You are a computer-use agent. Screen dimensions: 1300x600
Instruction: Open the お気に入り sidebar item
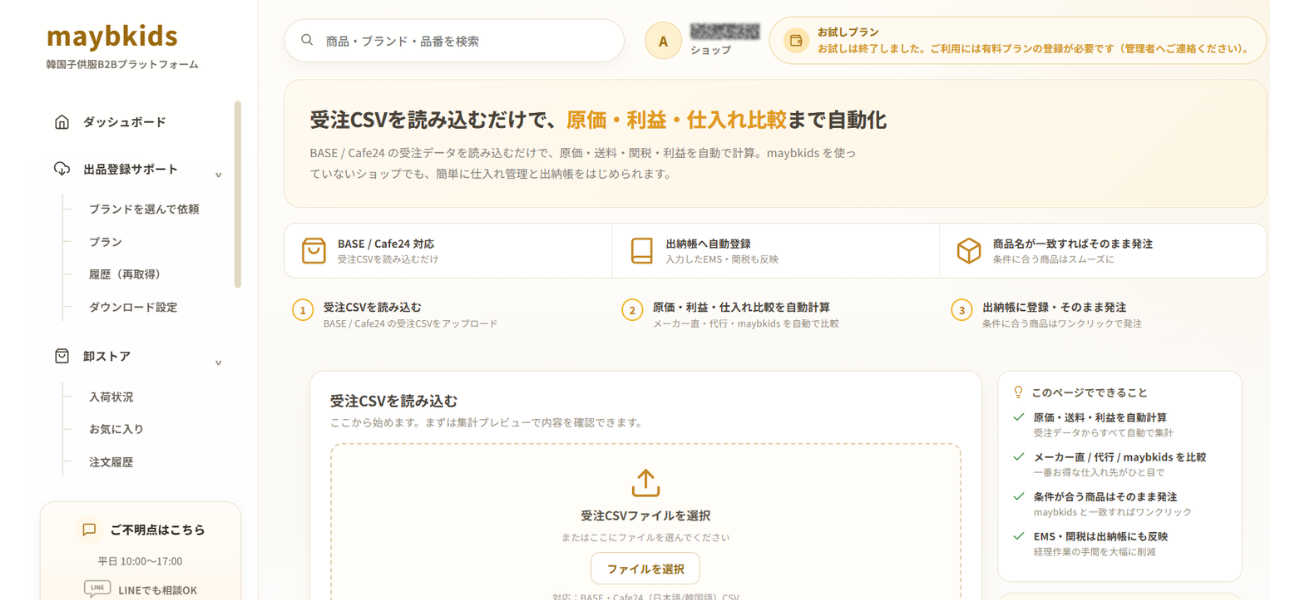click(117, 429)
